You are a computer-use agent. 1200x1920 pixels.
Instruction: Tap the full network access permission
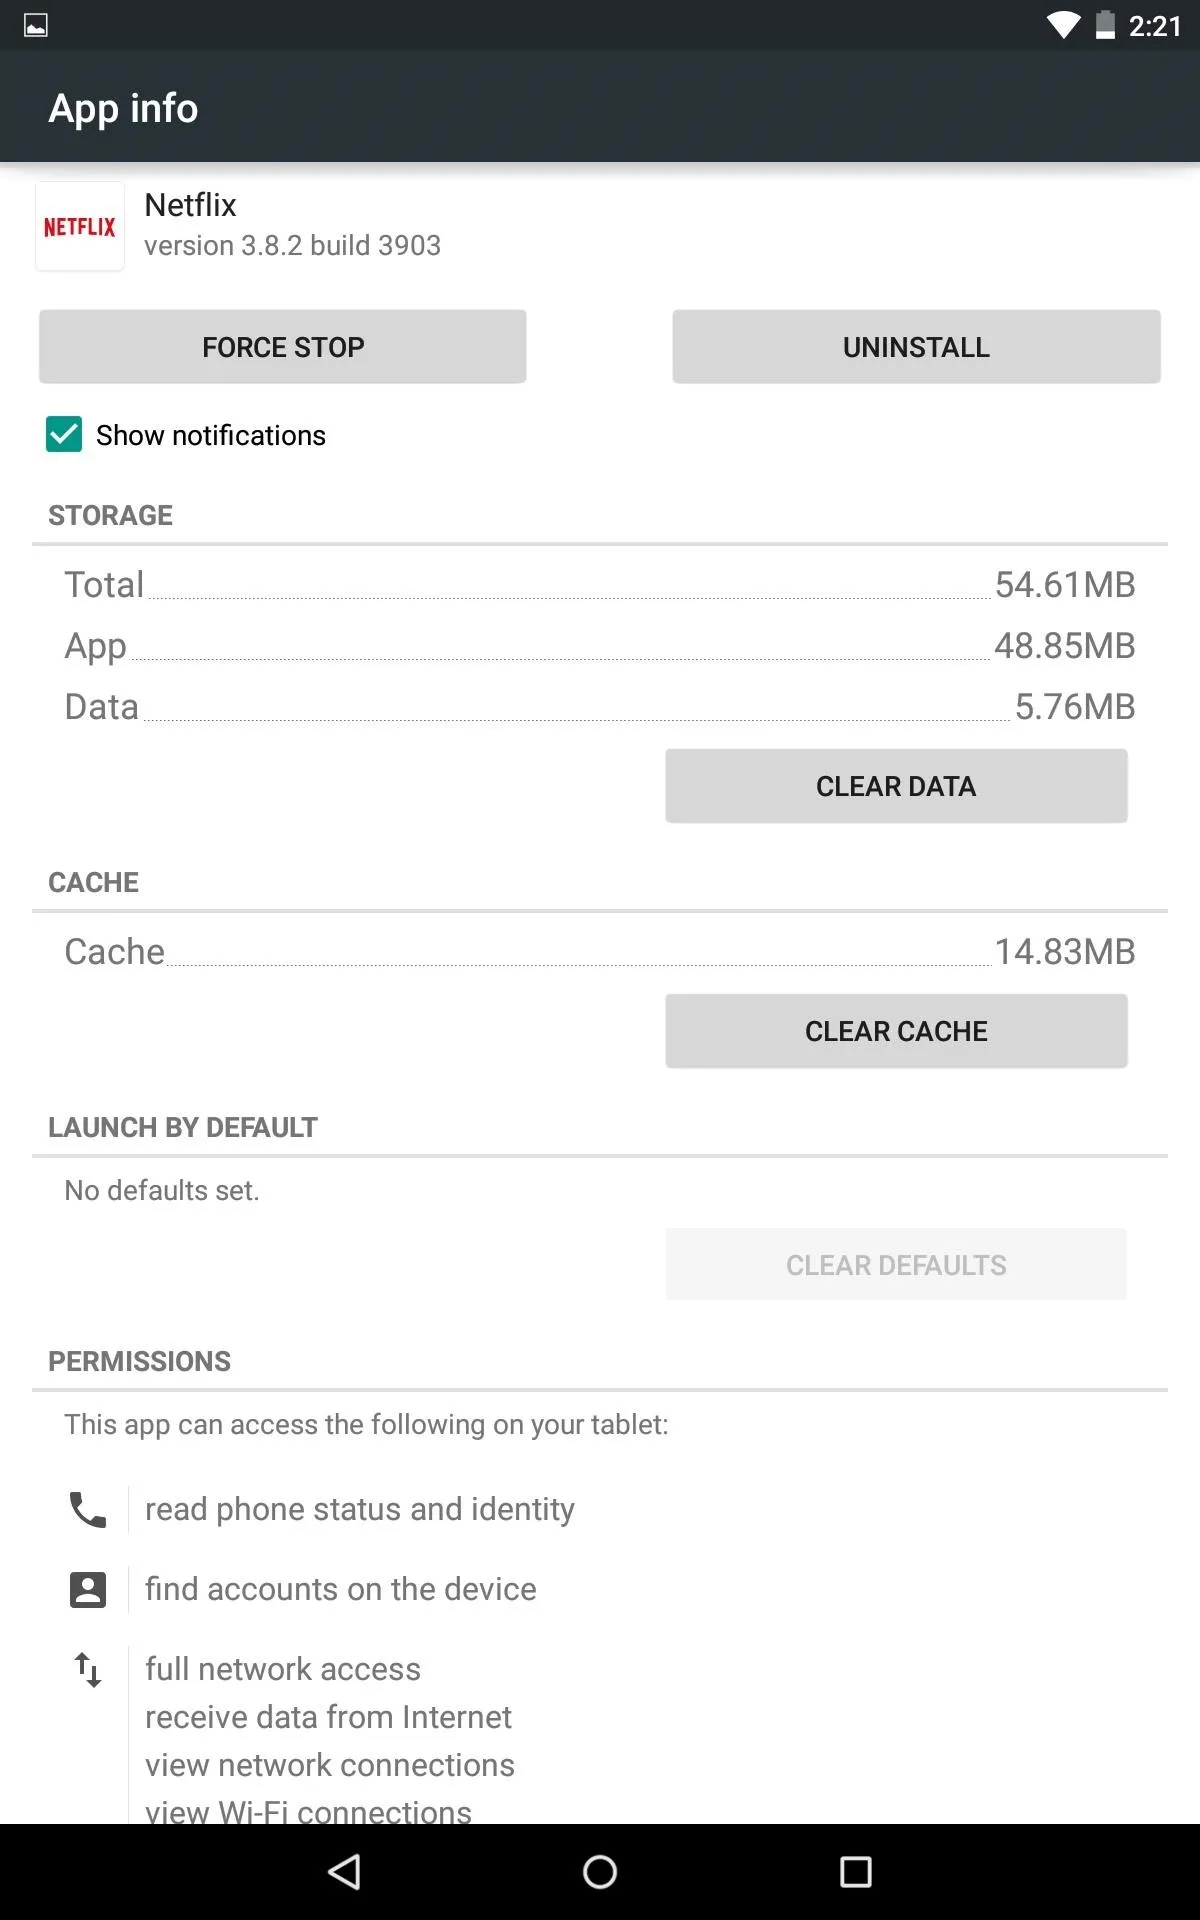click(x=283, y=1669)
